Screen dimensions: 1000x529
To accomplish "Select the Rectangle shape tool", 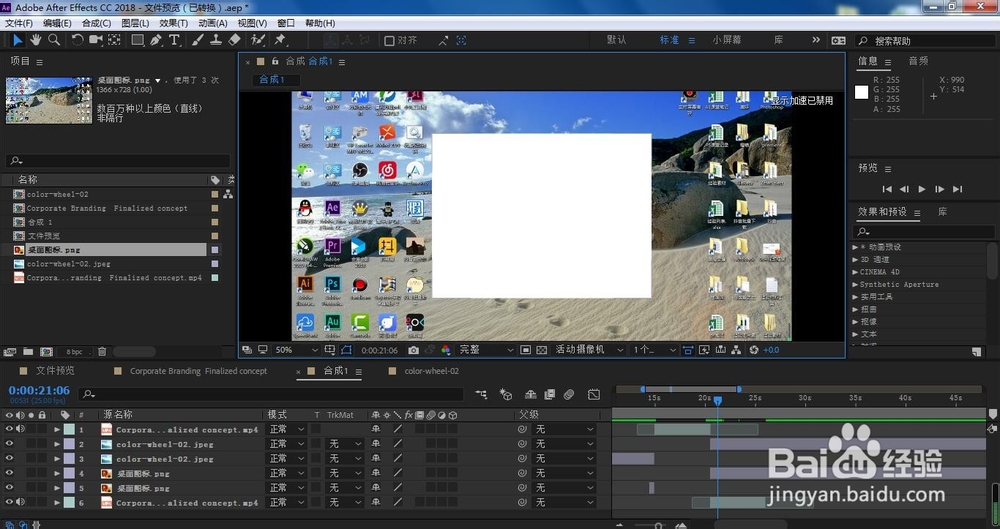I will click(137, 40).
